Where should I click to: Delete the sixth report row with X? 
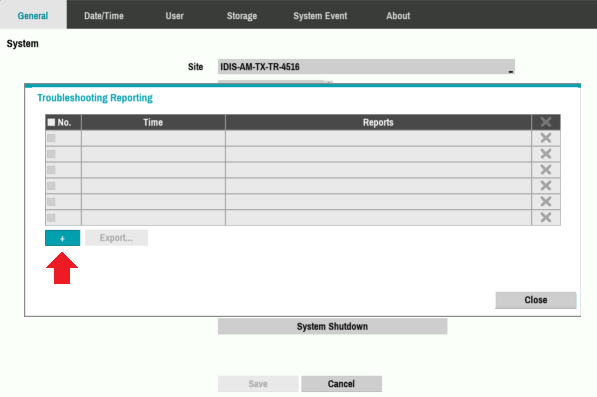tap(546, 217)
